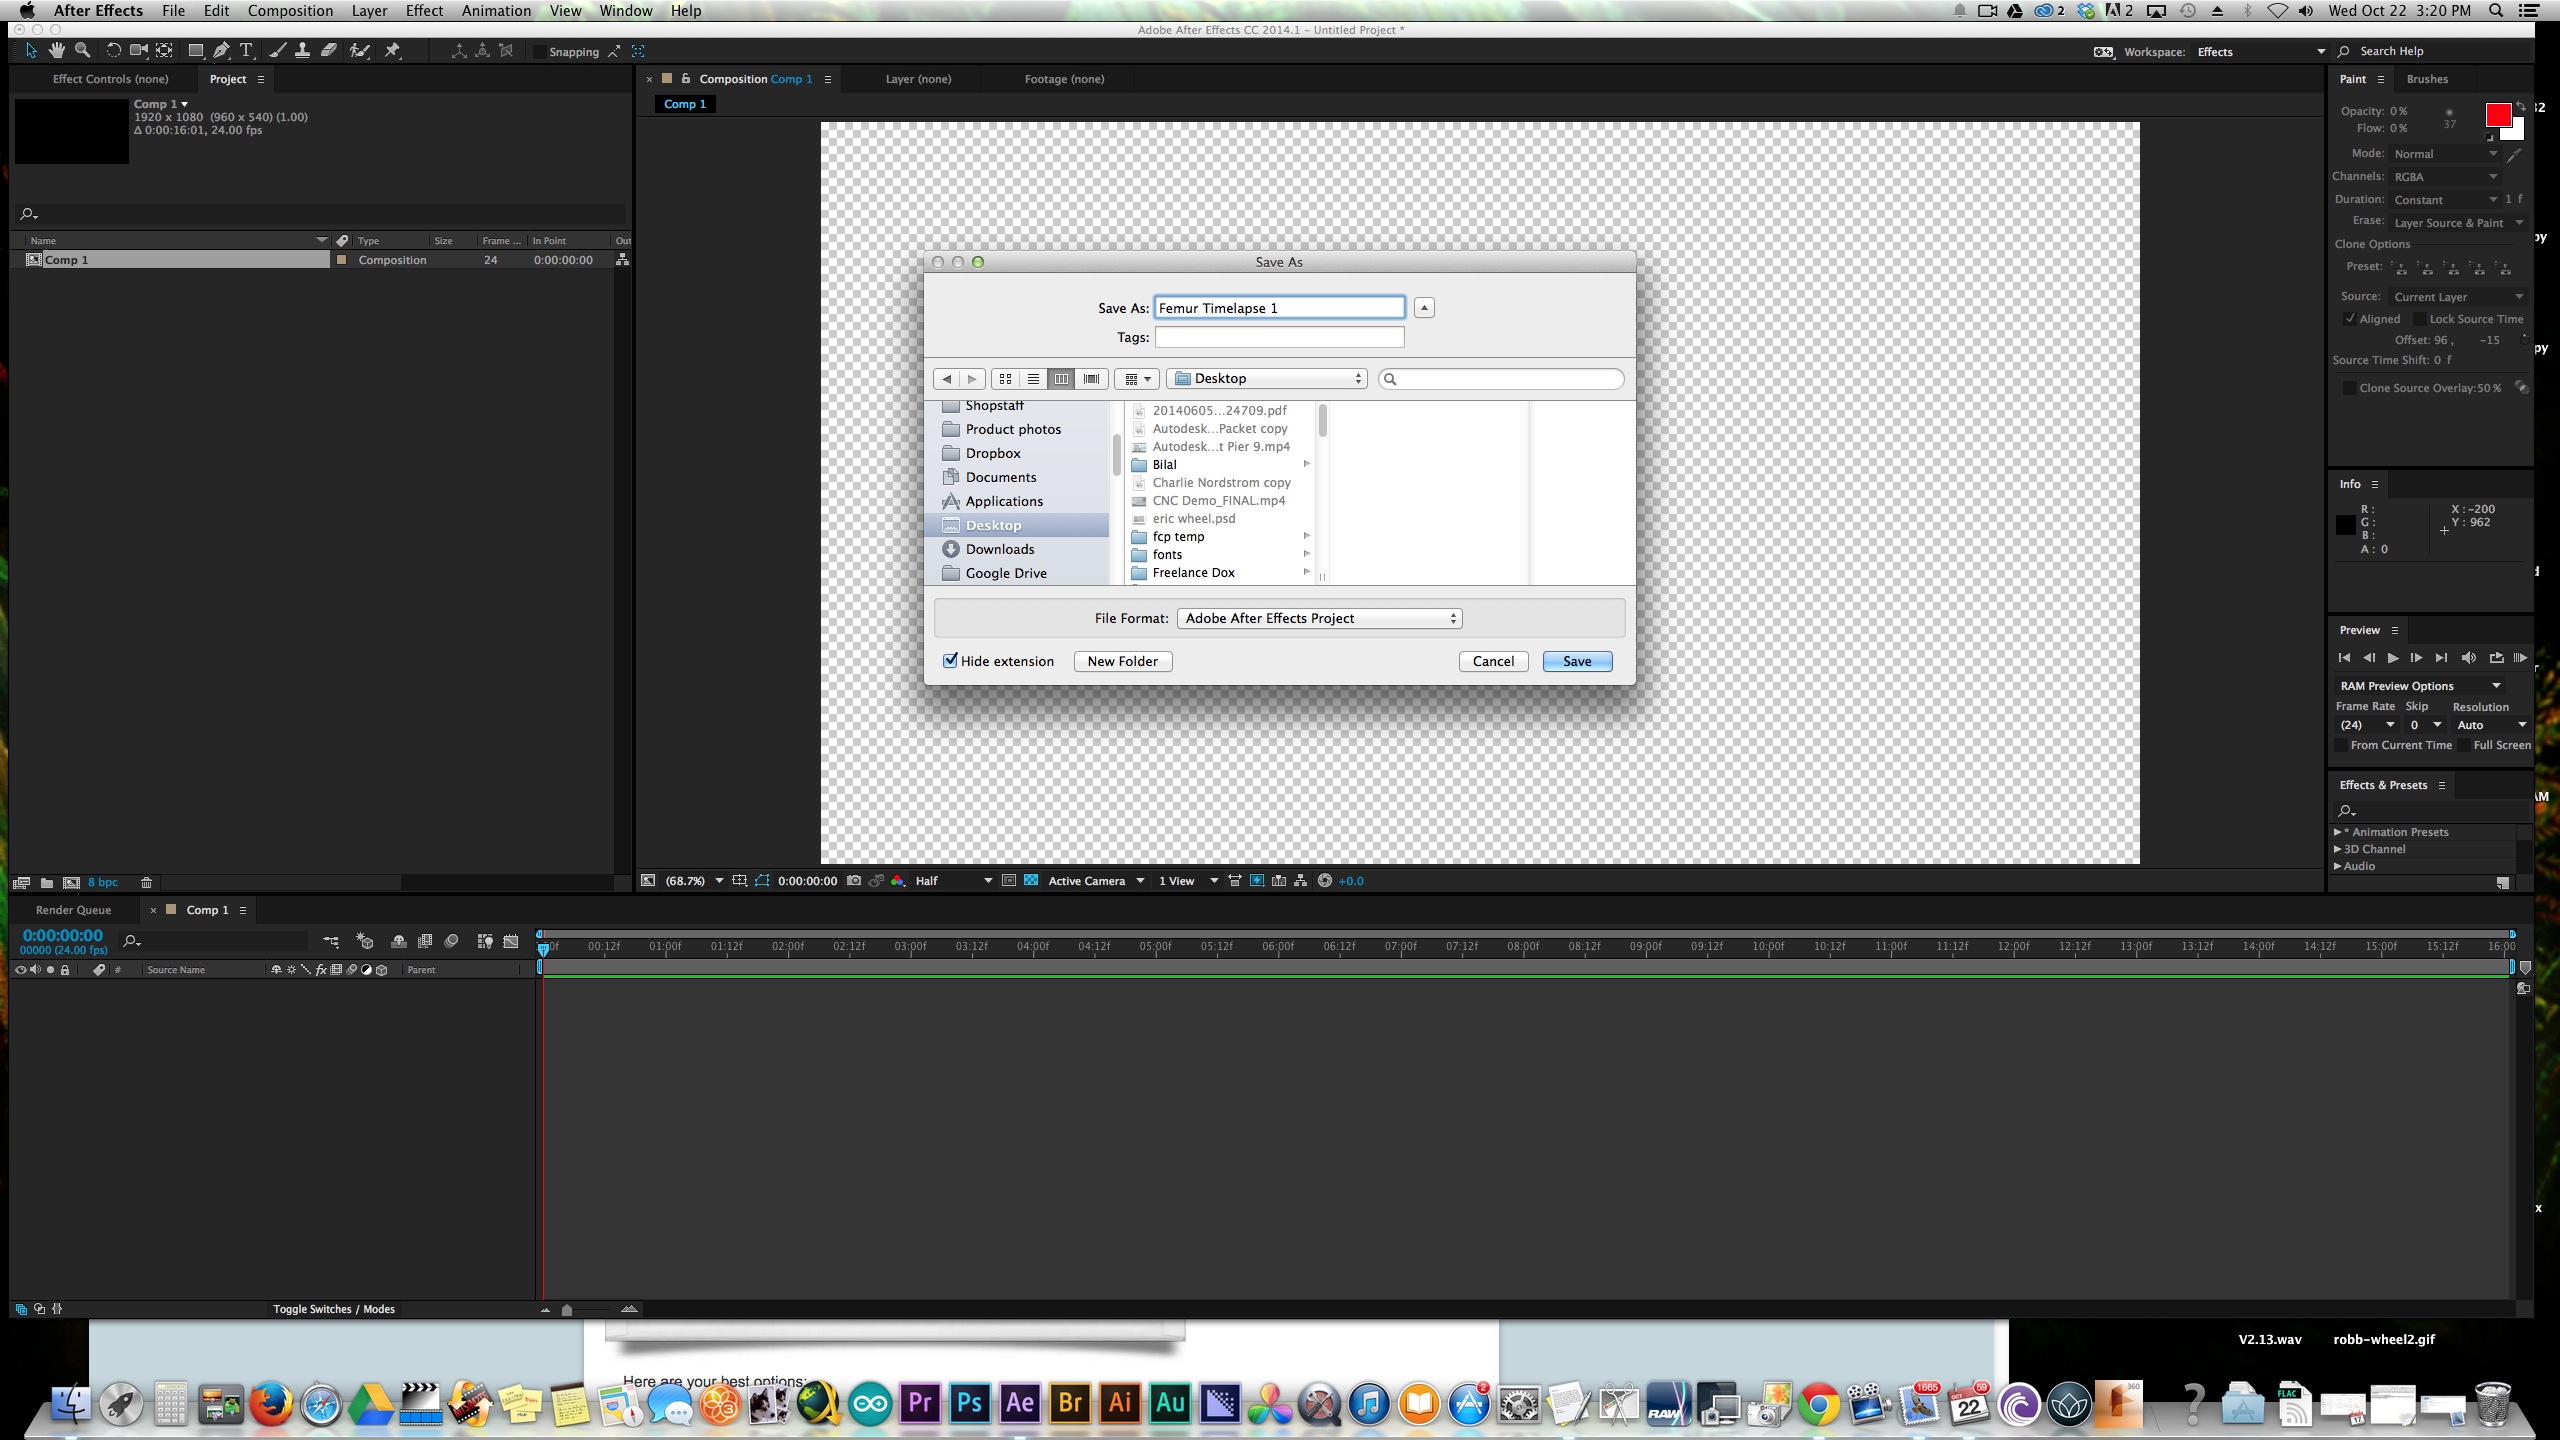Click Toggle Switches / Modes
2560x1440 pixels.
(x=334, y=1309)
